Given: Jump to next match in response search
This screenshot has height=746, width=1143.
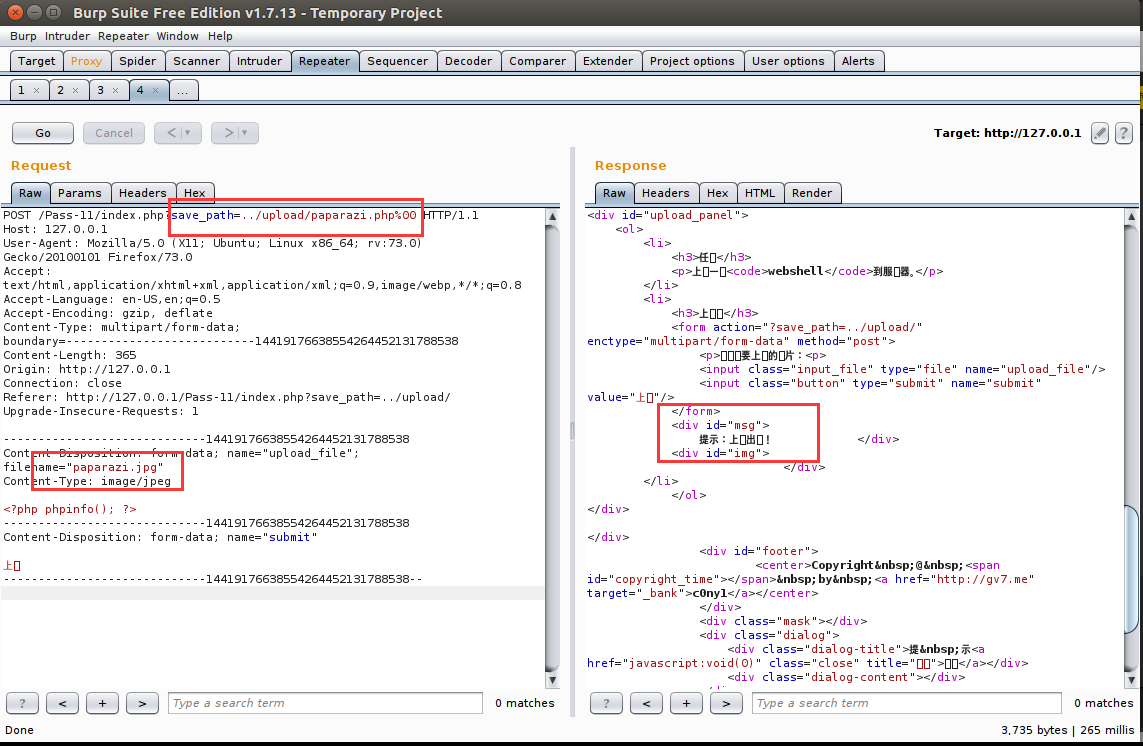Looking at the screenshot, I should (726, 703).
